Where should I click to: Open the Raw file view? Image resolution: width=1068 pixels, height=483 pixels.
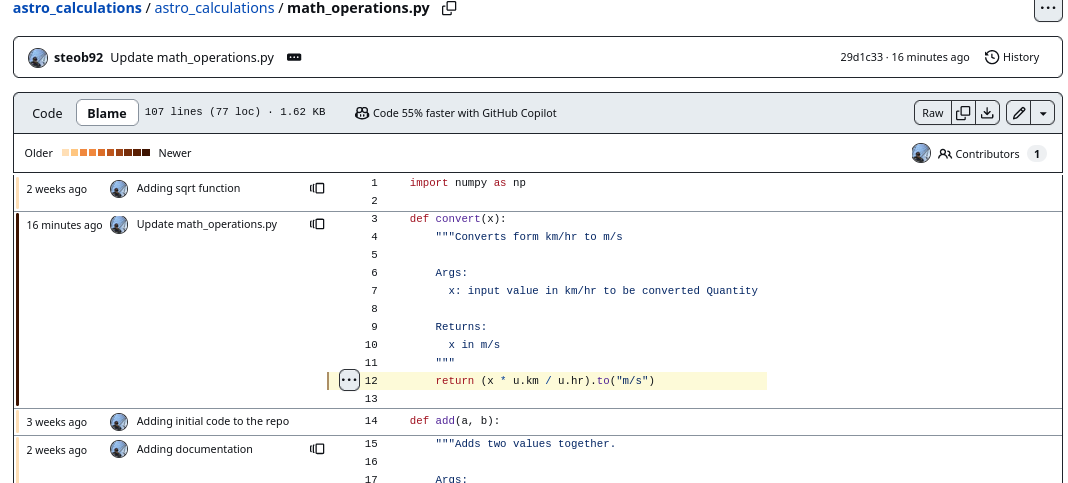coord(932,113)
